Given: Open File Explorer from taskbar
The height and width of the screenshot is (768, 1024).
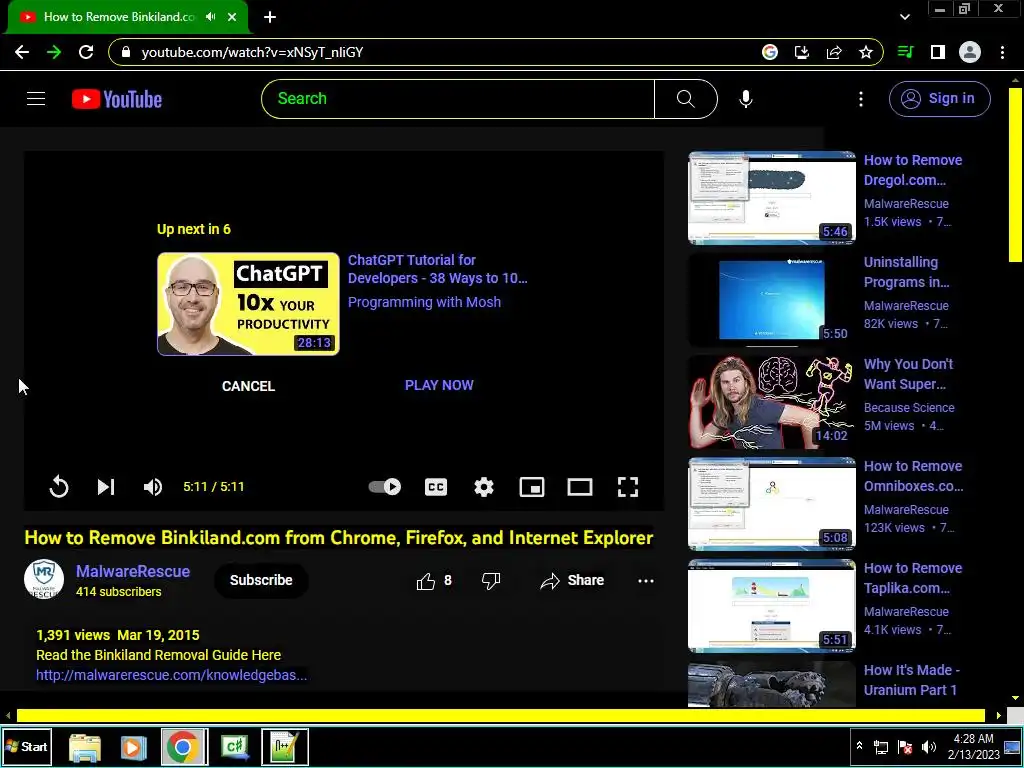Looking at the screenshot, I should tap(85, 746).
